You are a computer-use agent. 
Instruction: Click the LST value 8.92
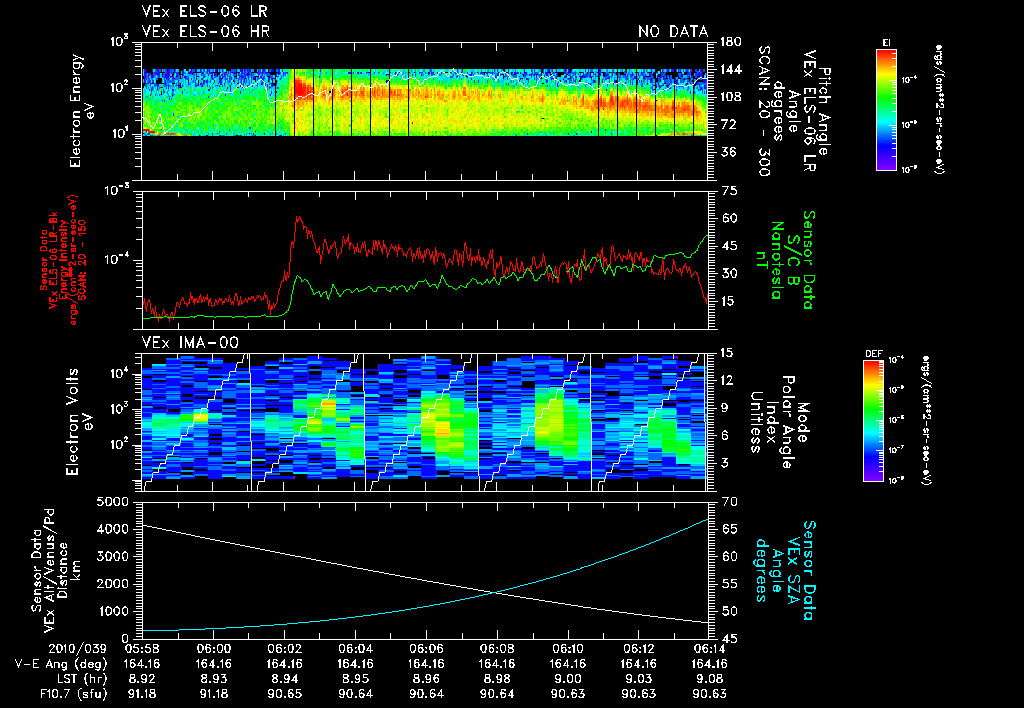click(142, 679)
